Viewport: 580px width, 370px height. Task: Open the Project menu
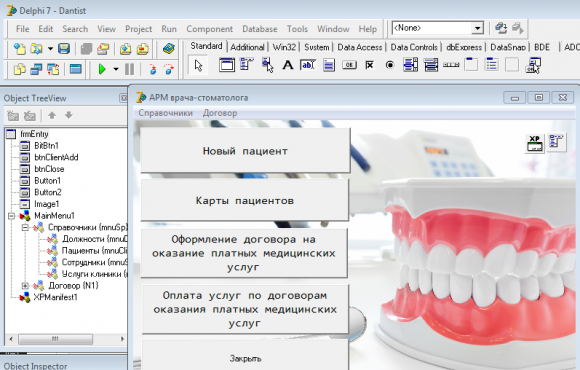[138, 29]
